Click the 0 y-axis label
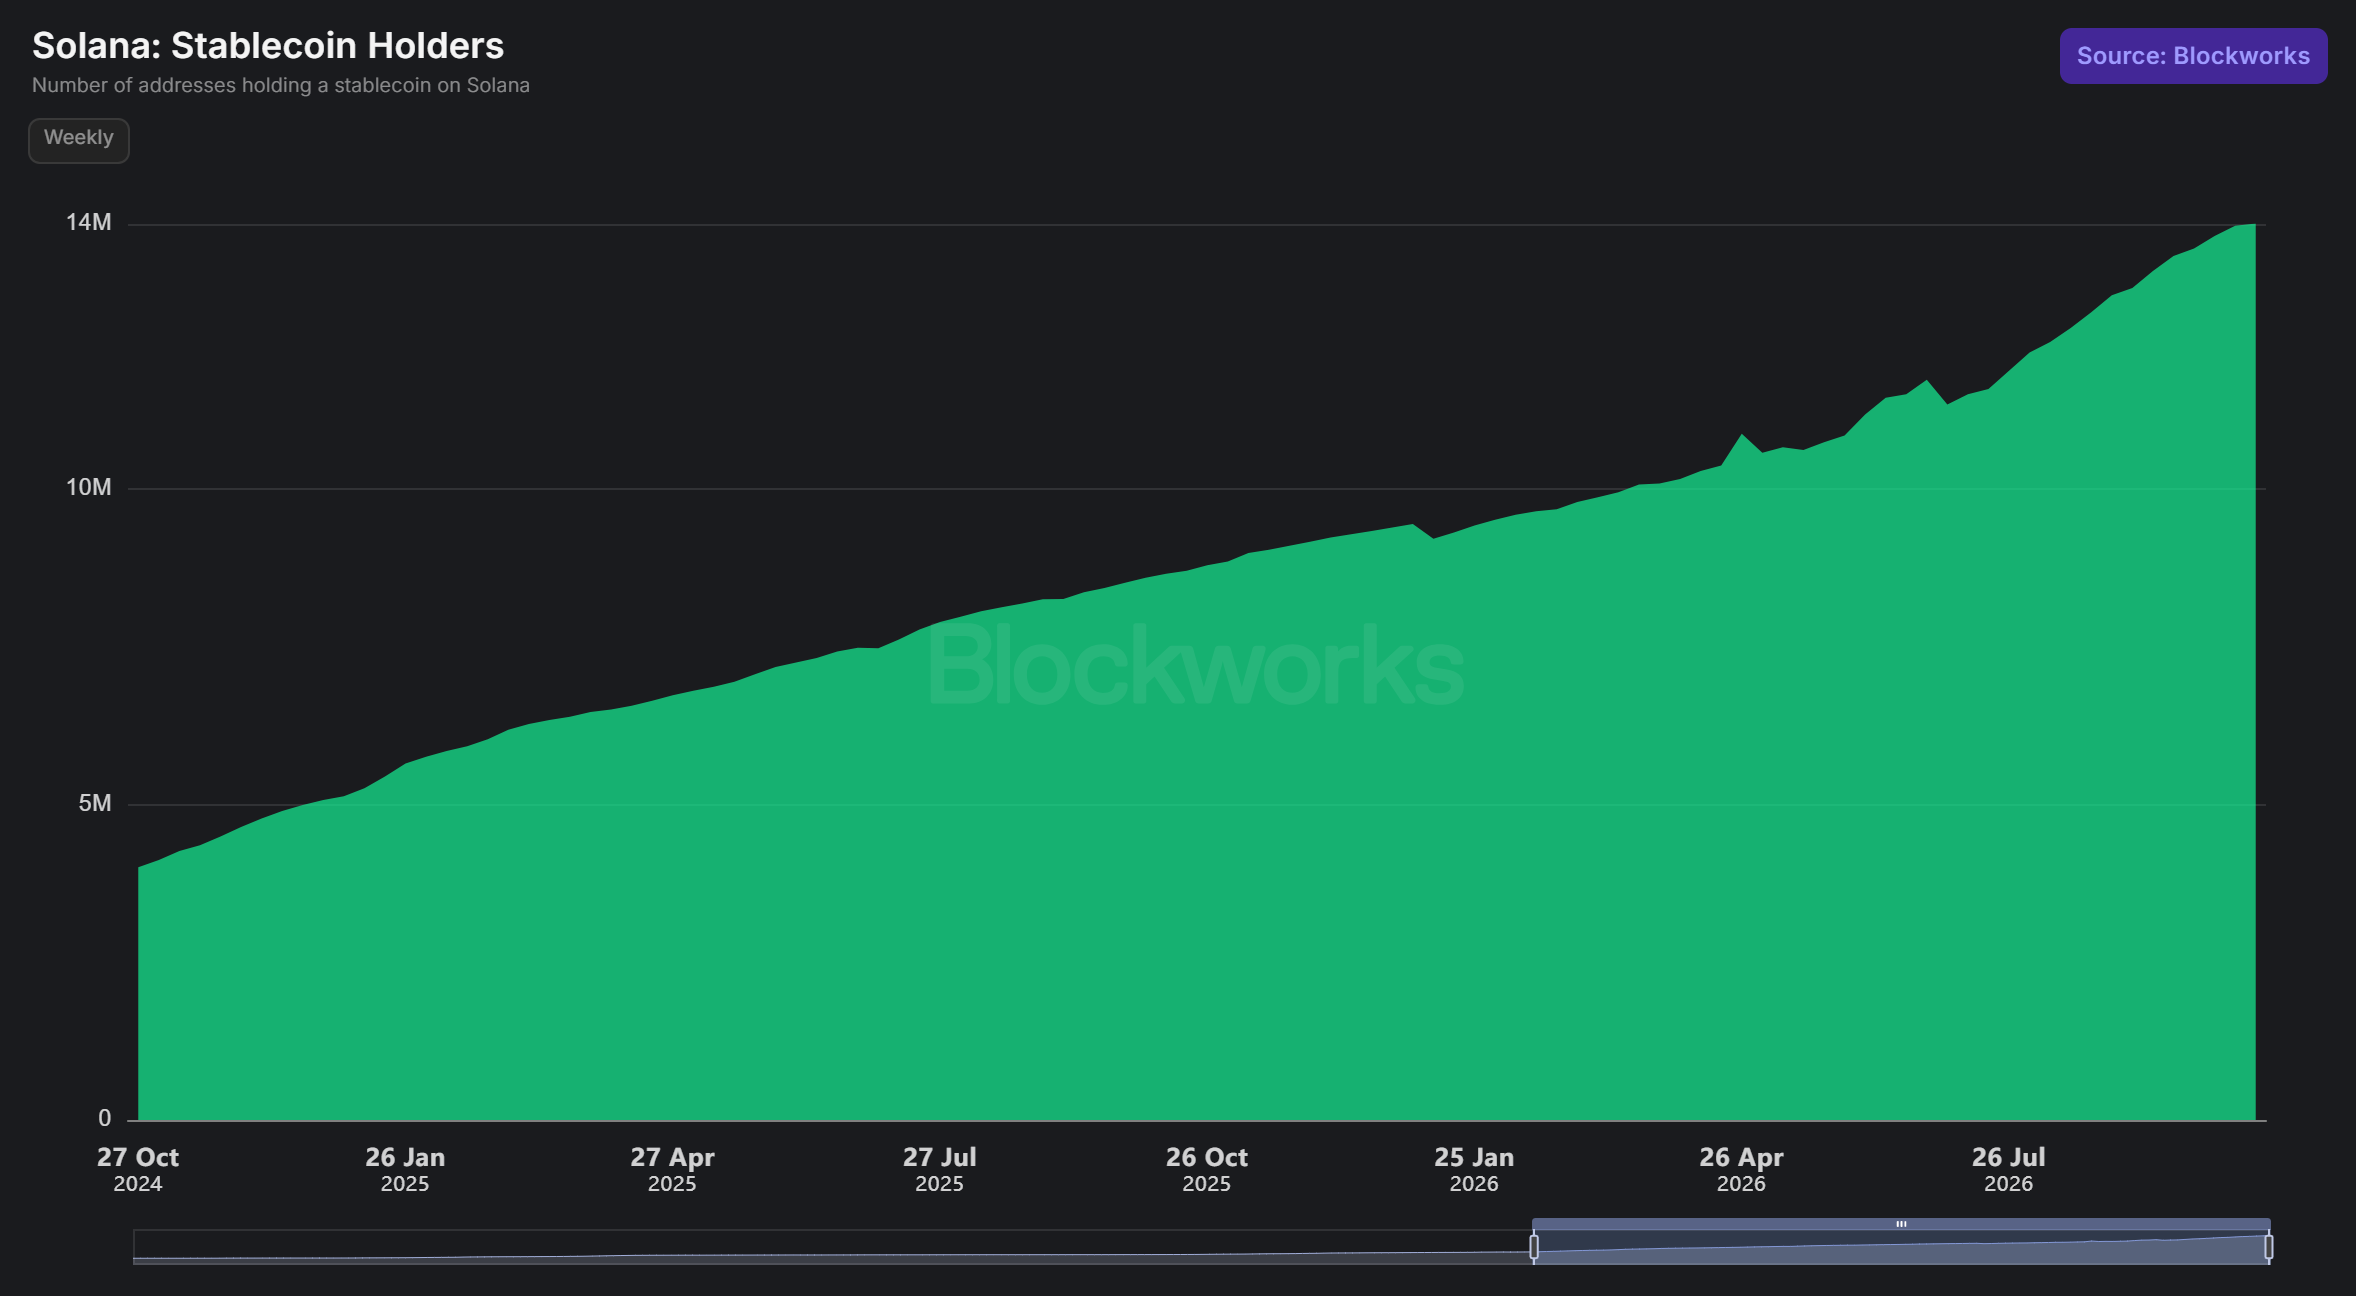 (x=105, y=1118)
